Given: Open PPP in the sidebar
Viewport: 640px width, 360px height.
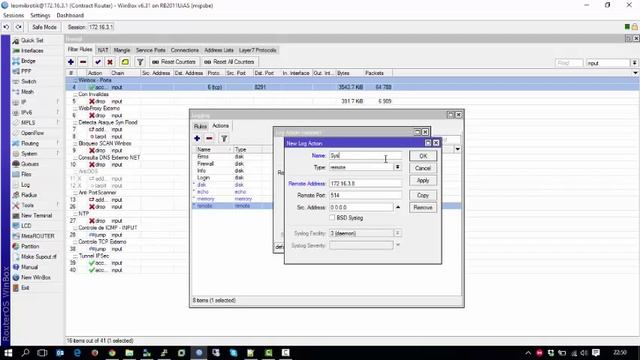Looking at the screenshot, I should tap(26, 71).
